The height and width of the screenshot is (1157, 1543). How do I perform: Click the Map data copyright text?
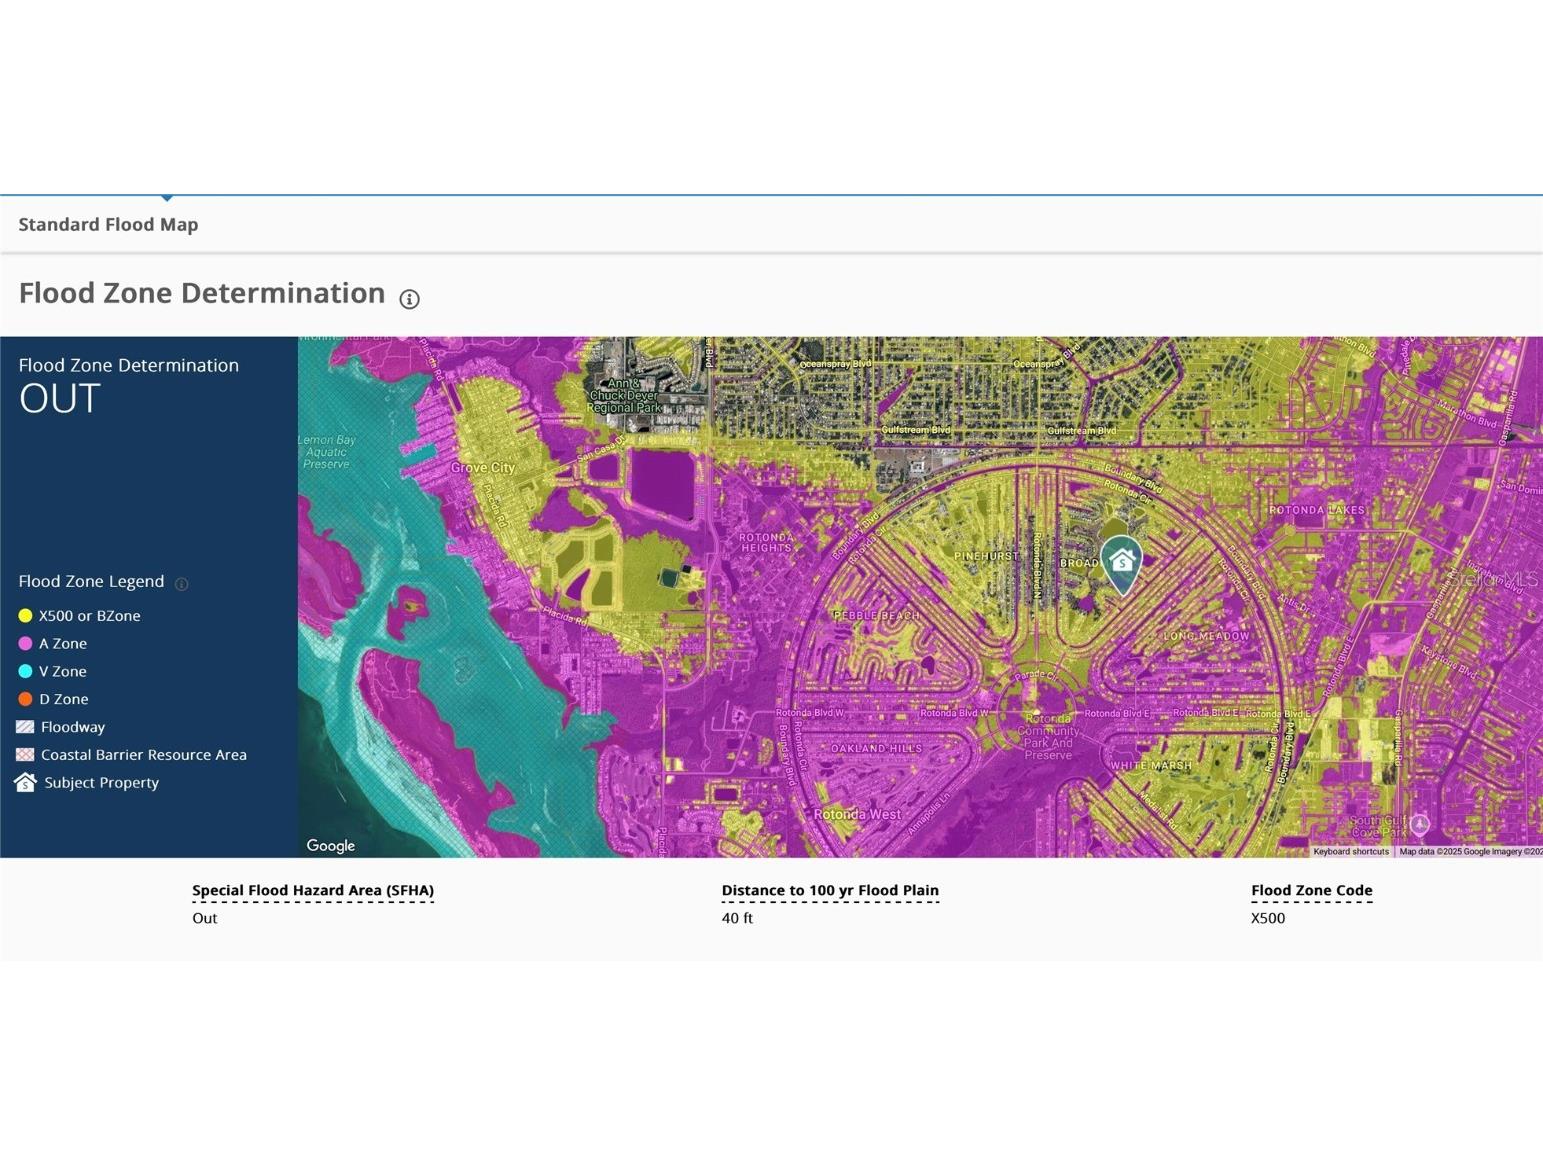click(1468, 852)
